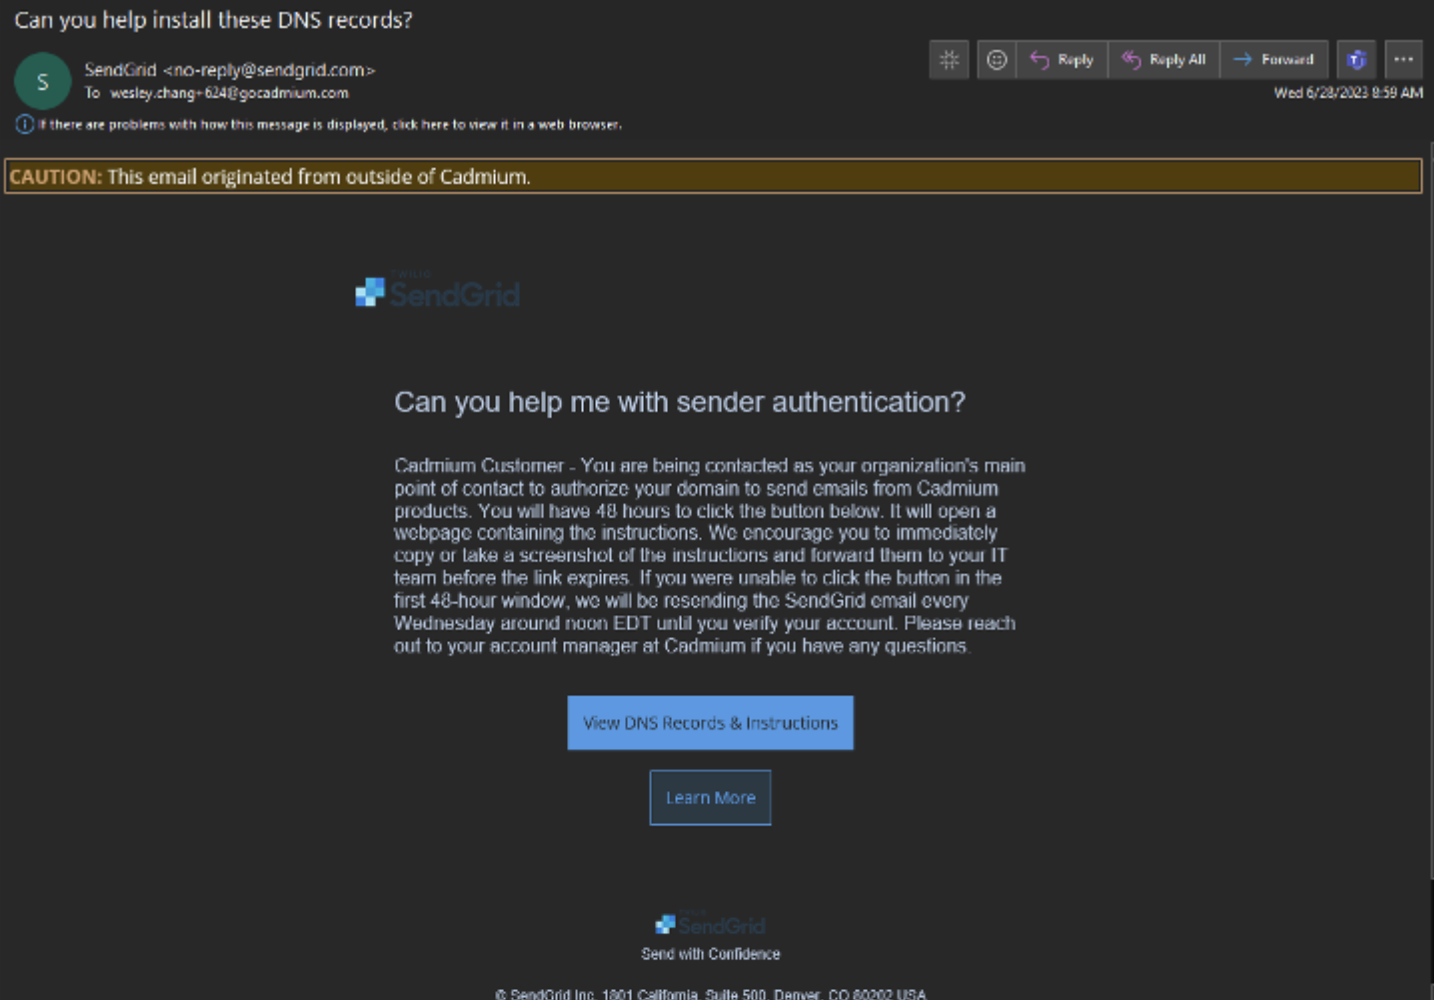Click the footer SendGrid logo

710,924
